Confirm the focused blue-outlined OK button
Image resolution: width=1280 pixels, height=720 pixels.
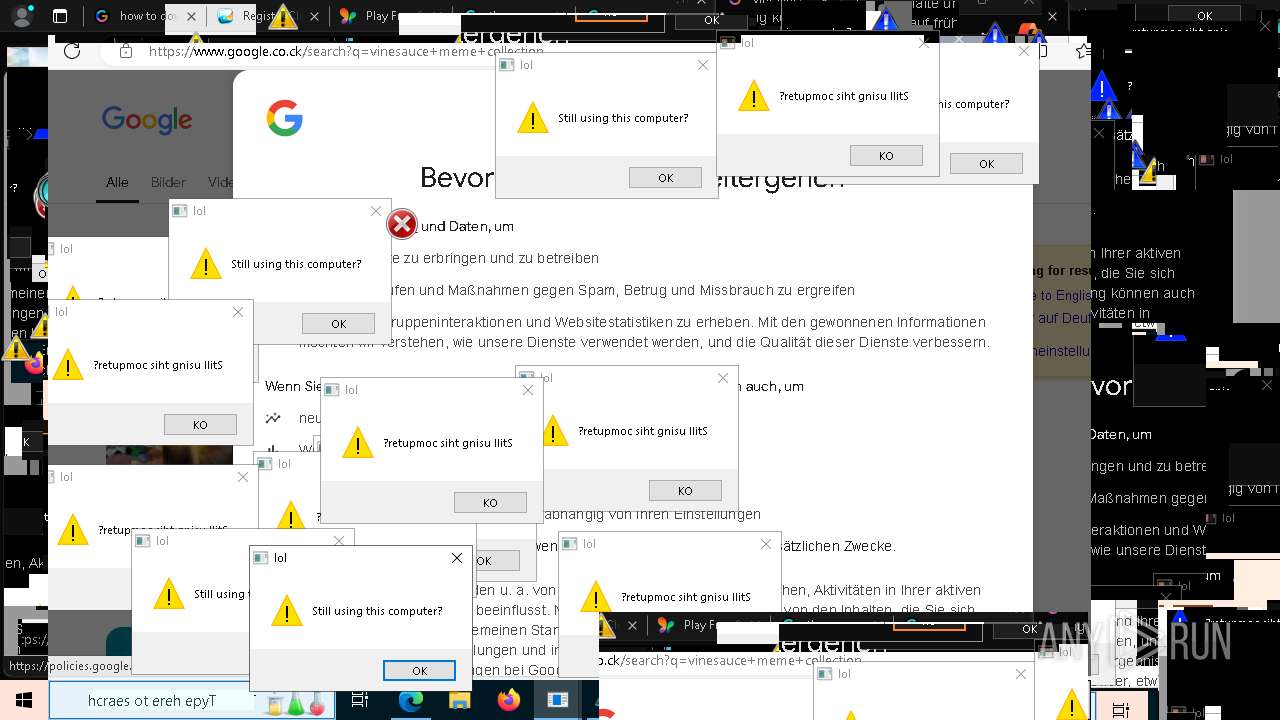[419, 671]
